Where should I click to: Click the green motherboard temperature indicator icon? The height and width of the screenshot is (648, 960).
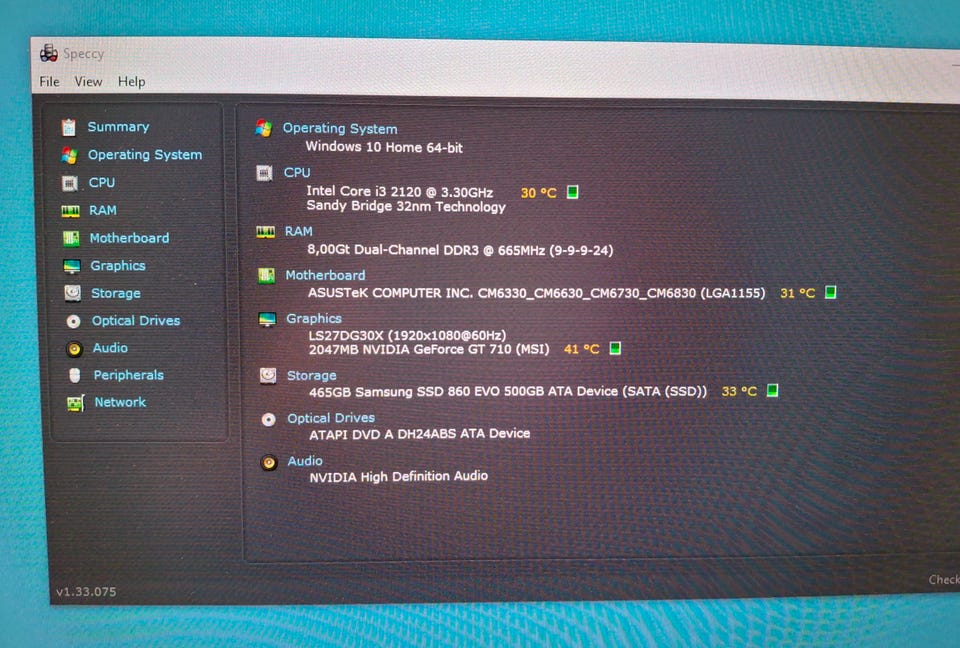pyautogui.click(x=831, y=292)
